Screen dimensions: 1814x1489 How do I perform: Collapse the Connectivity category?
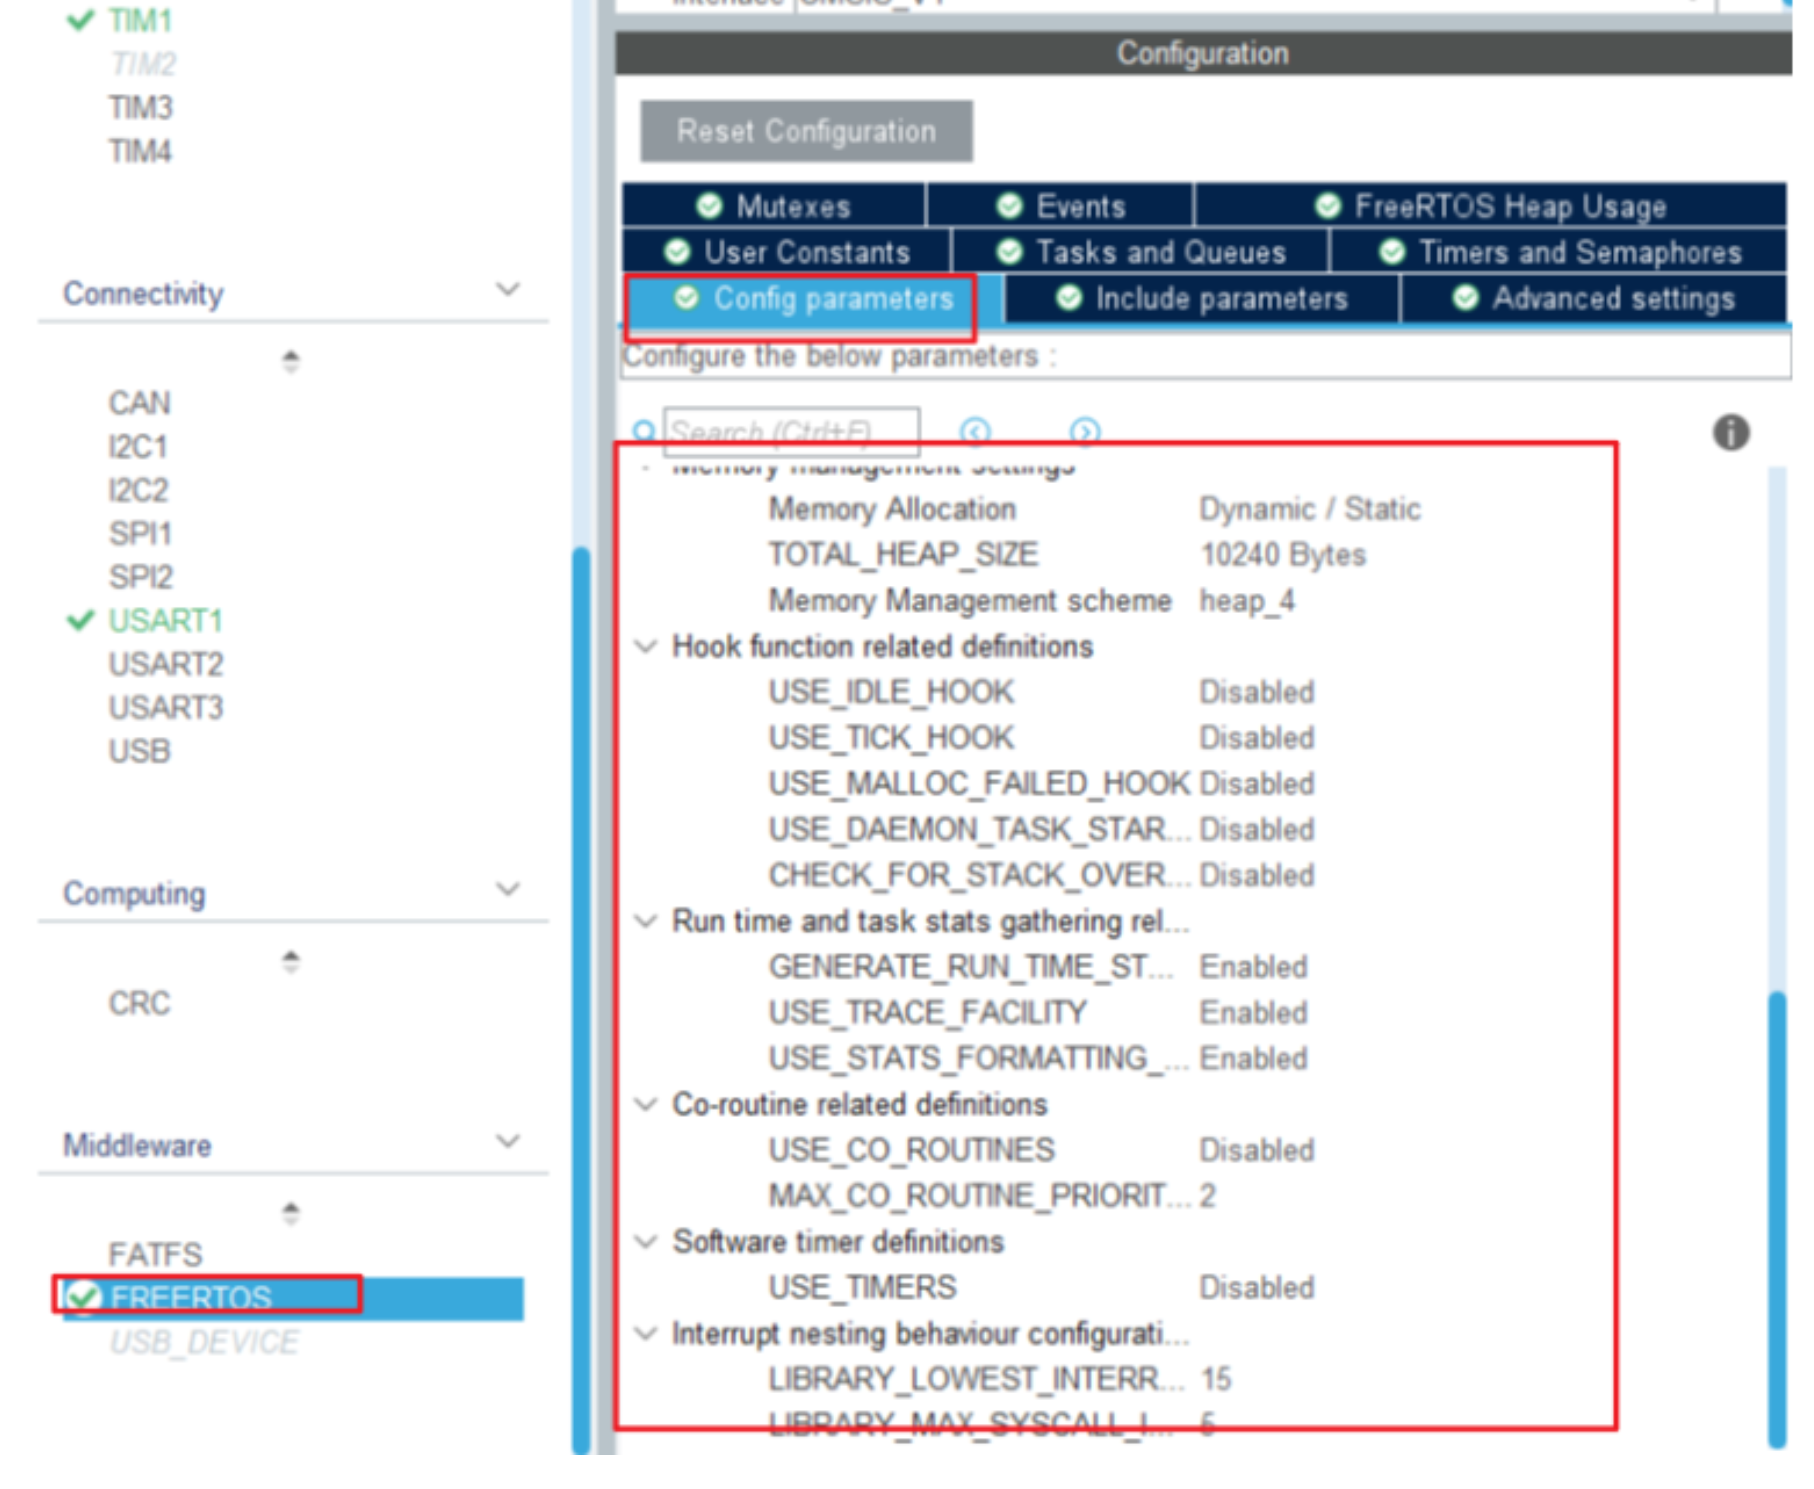[508, 290]
